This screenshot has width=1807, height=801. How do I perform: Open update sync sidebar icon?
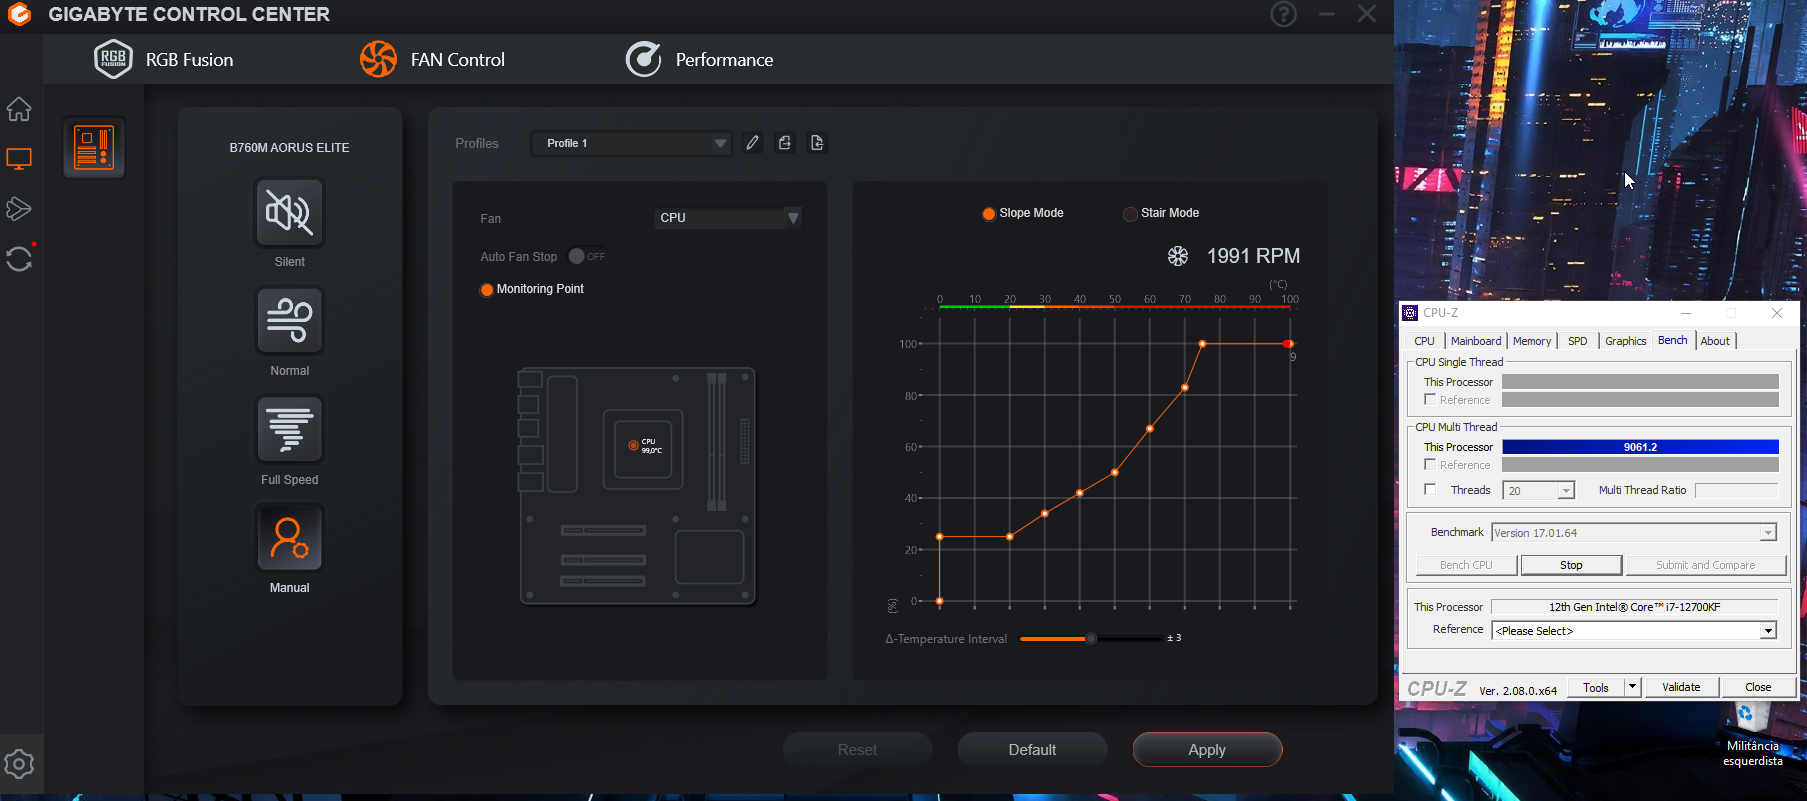tap(19, 258)
